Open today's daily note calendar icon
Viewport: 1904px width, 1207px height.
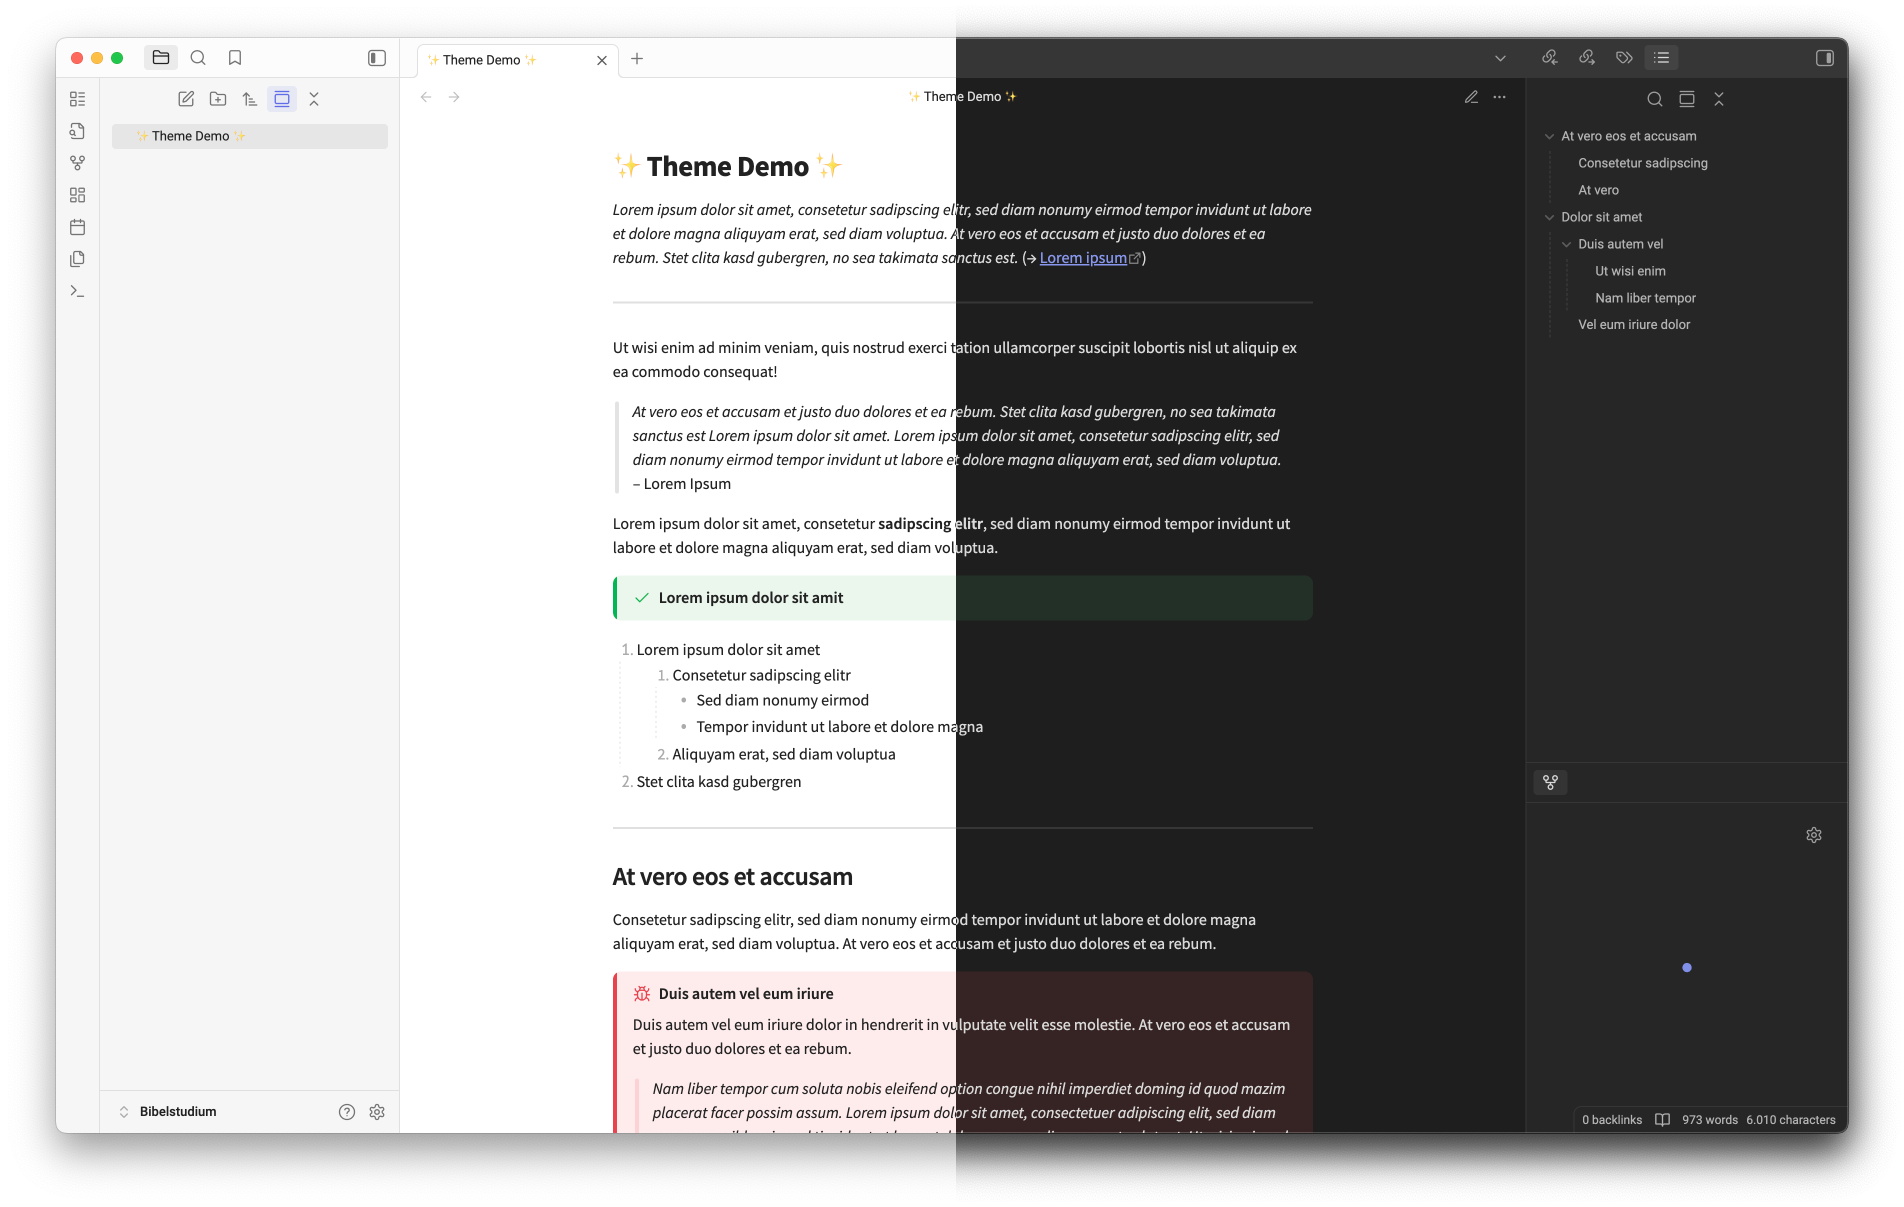click(x=78, y=227)
